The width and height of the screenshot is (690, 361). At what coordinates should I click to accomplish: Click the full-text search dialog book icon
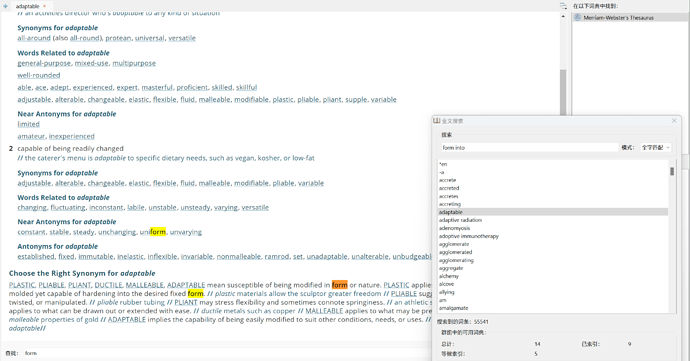pyautogui.click(x=437, y=121)
